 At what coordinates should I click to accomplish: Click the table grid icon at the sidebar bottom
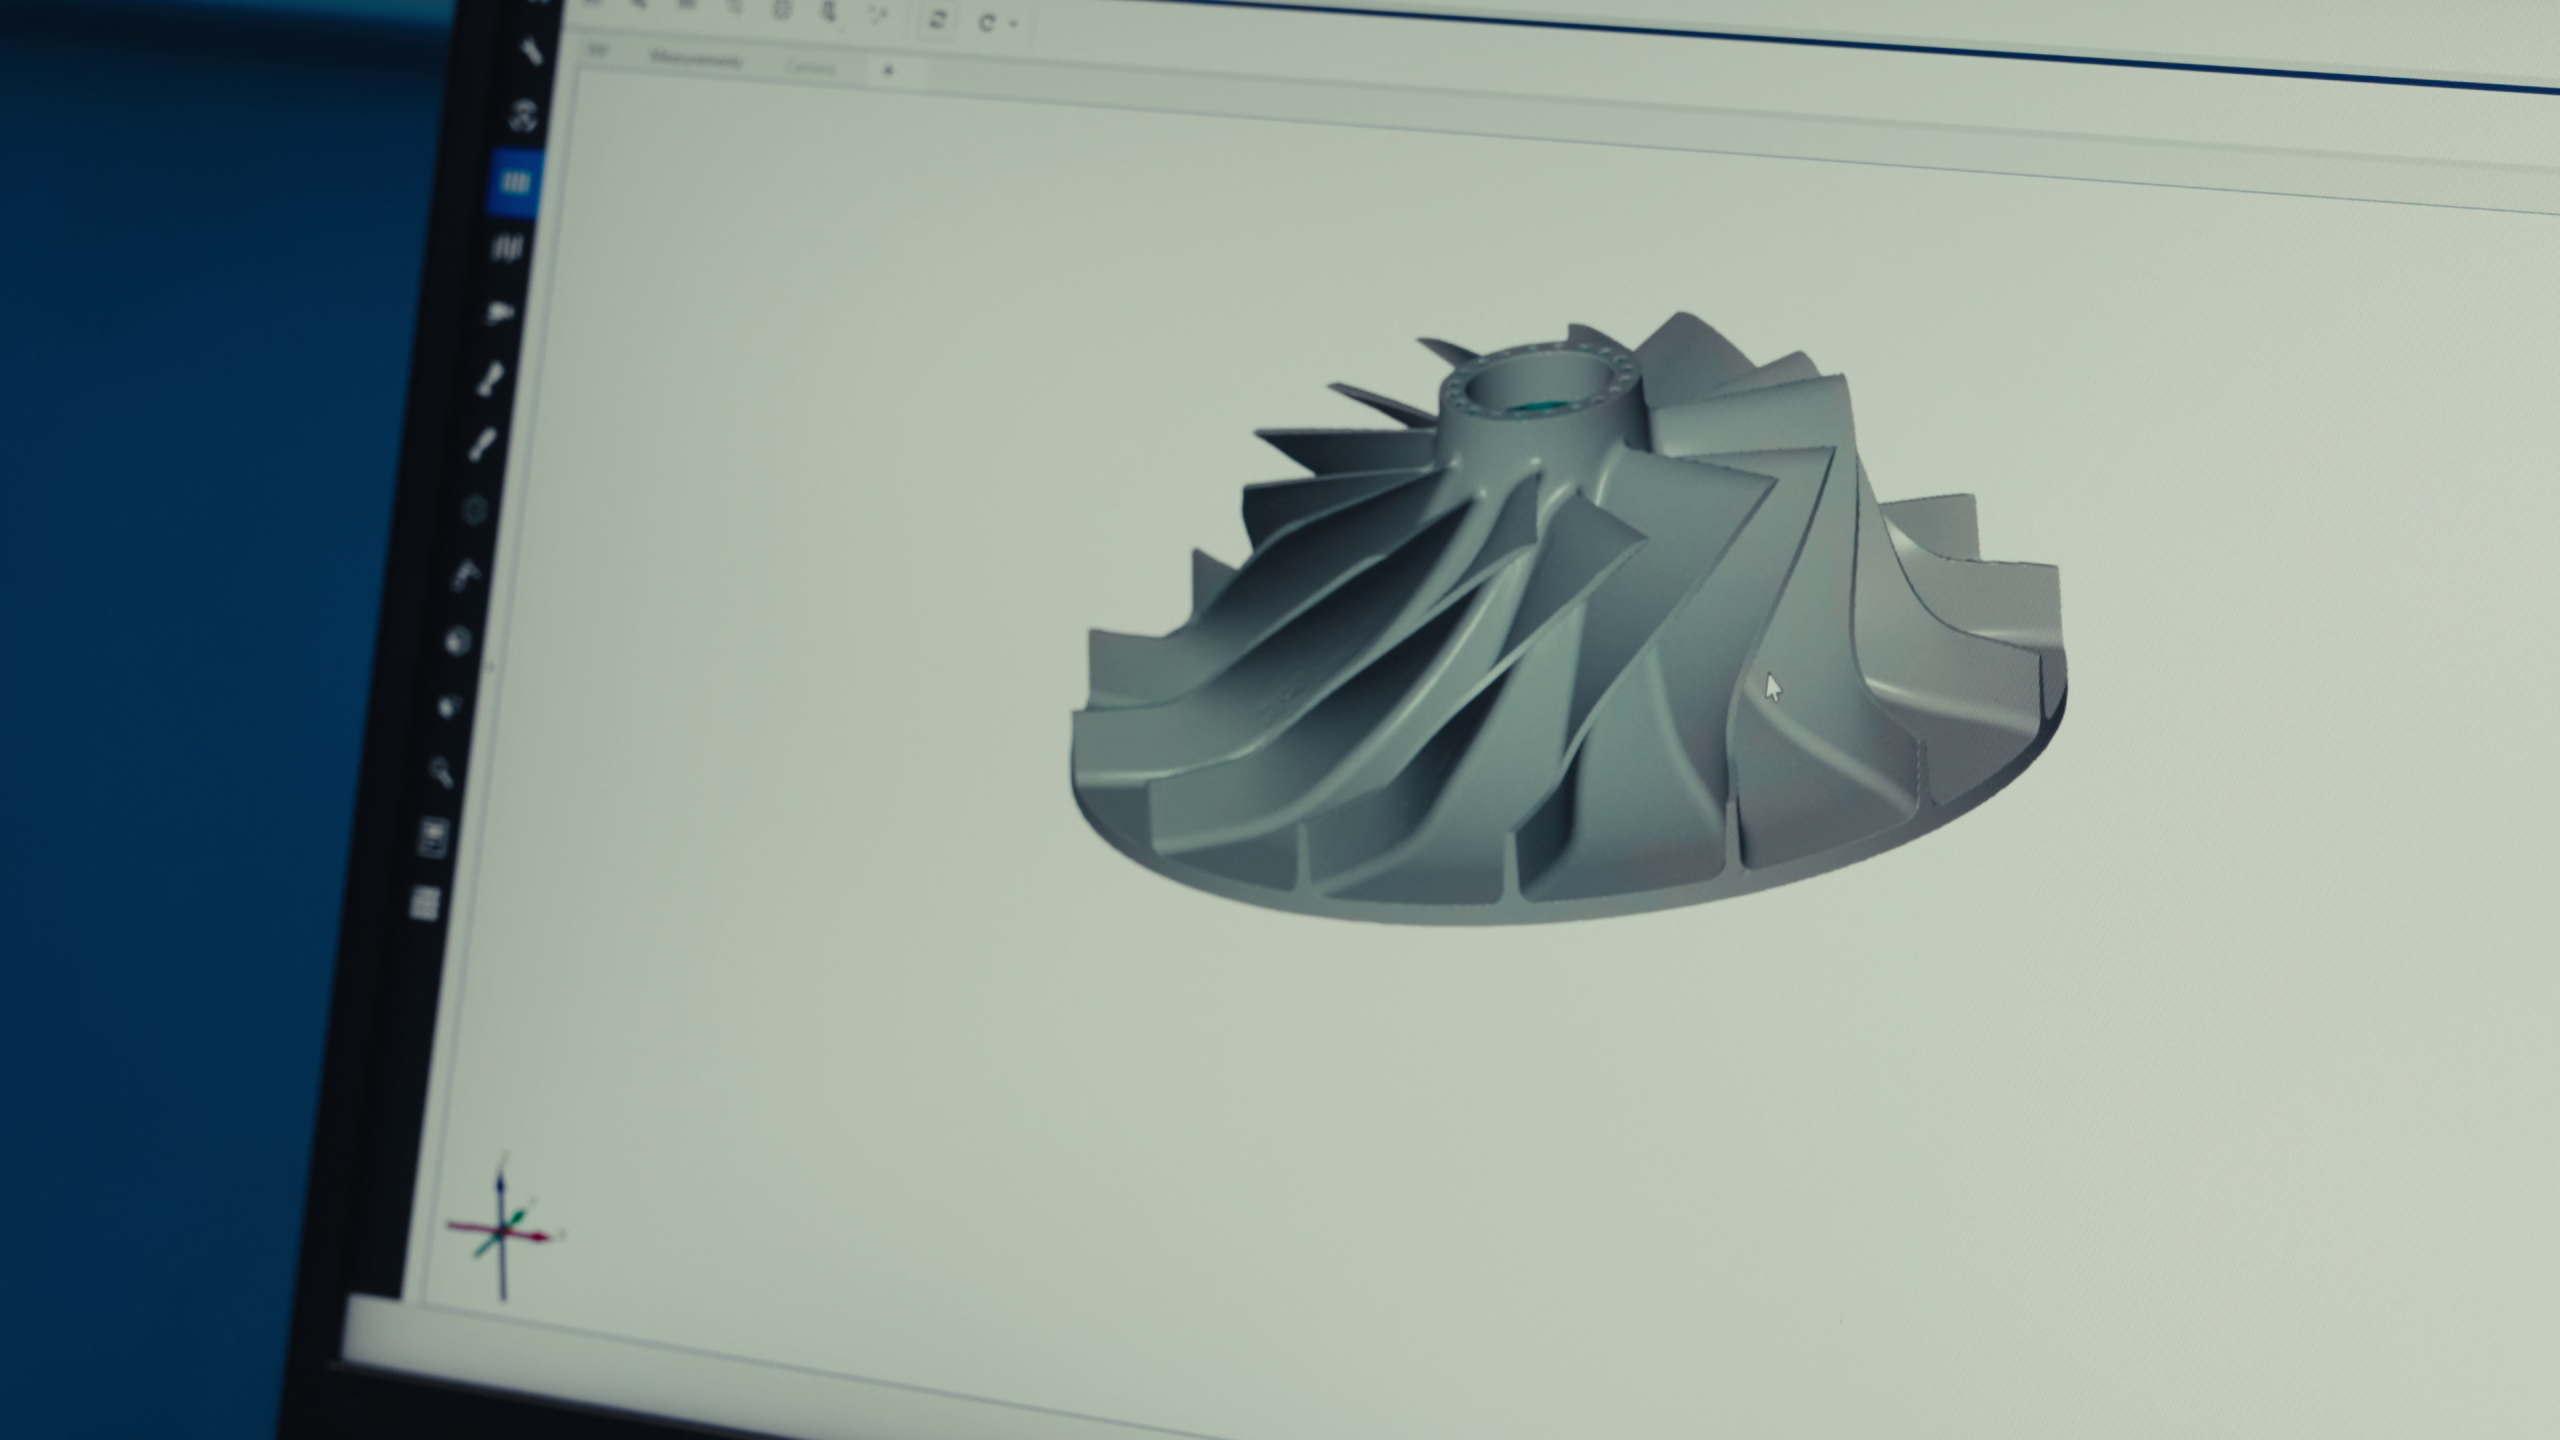coord(425,903)
